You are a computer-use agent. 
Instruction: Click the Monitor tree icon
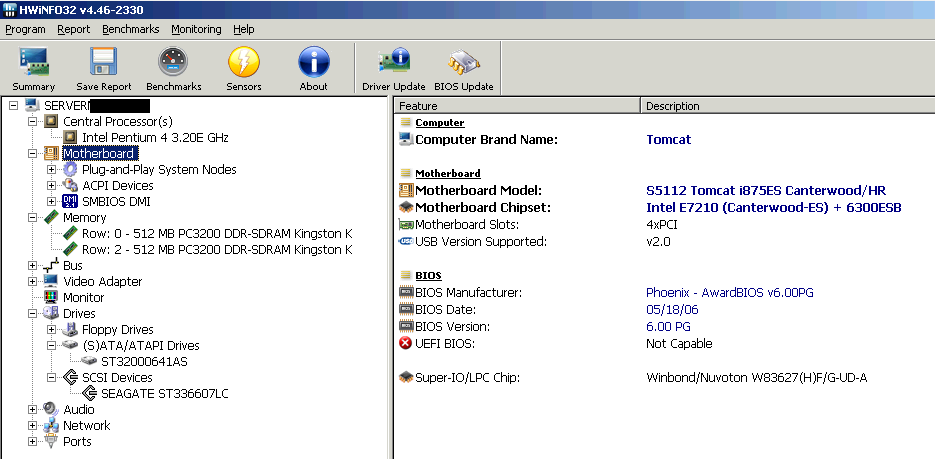click(x=52, y=297)
